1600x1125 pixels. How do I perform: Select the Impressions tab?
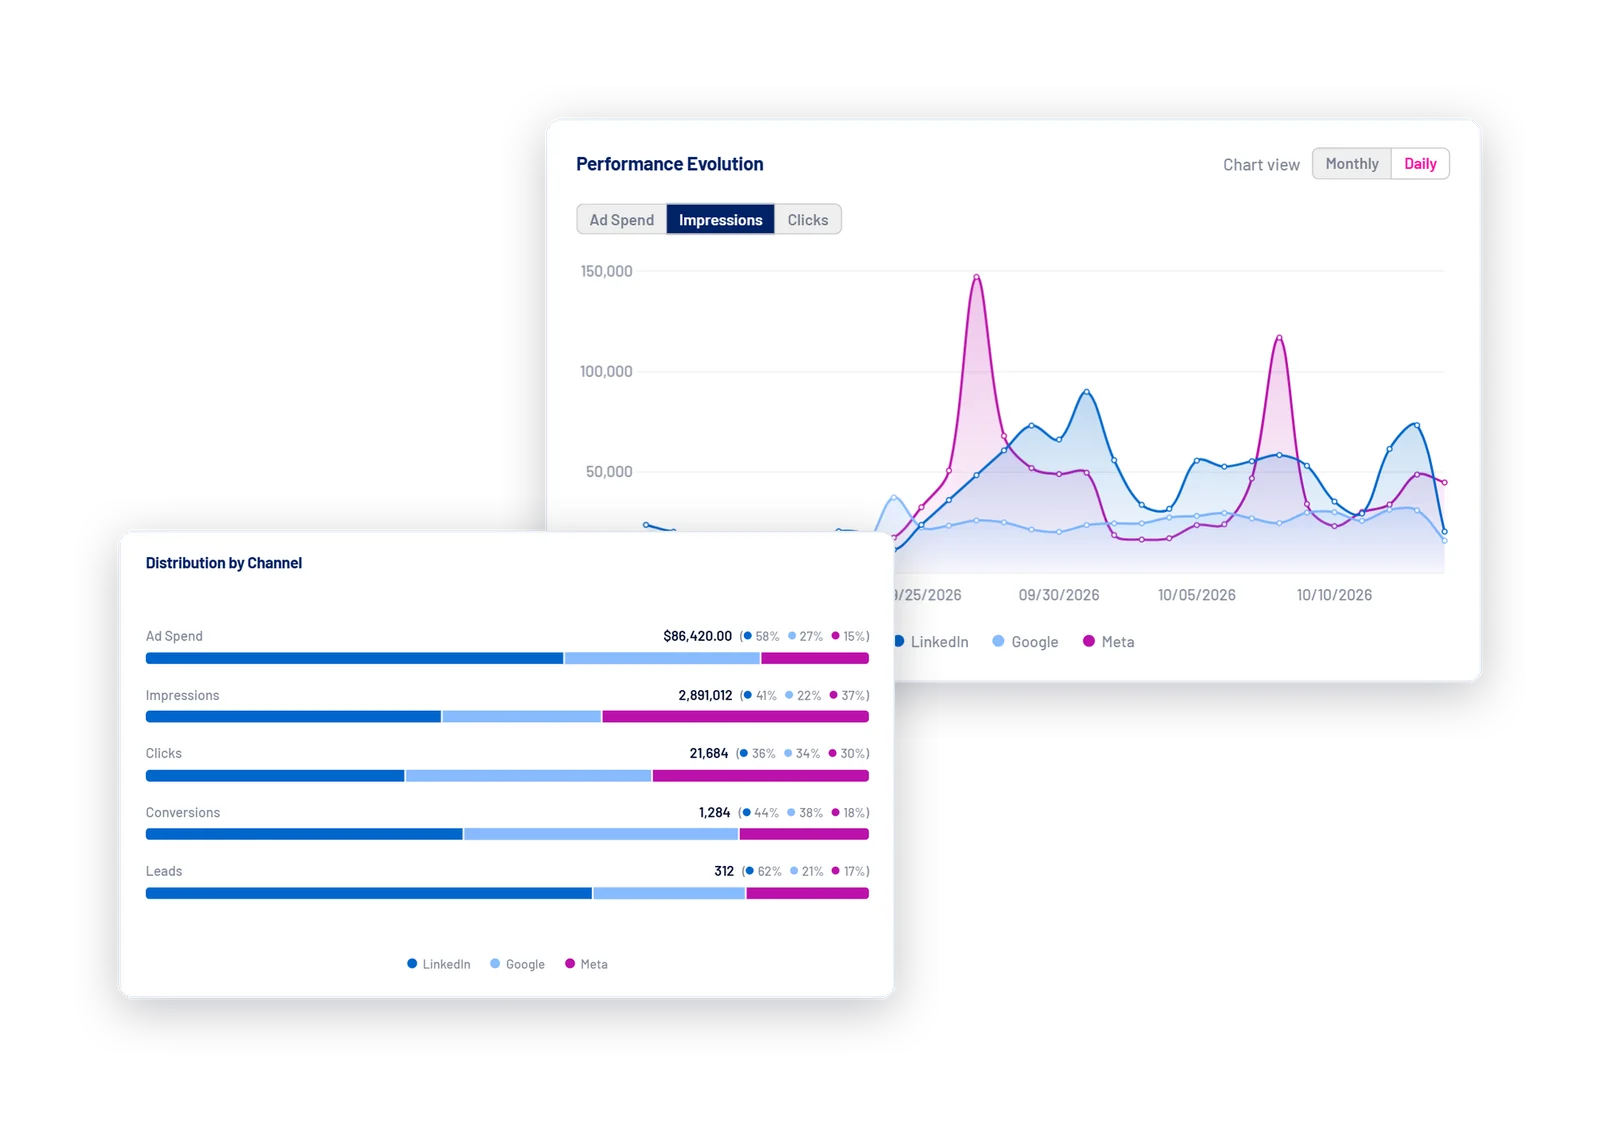tap(720, 220)
